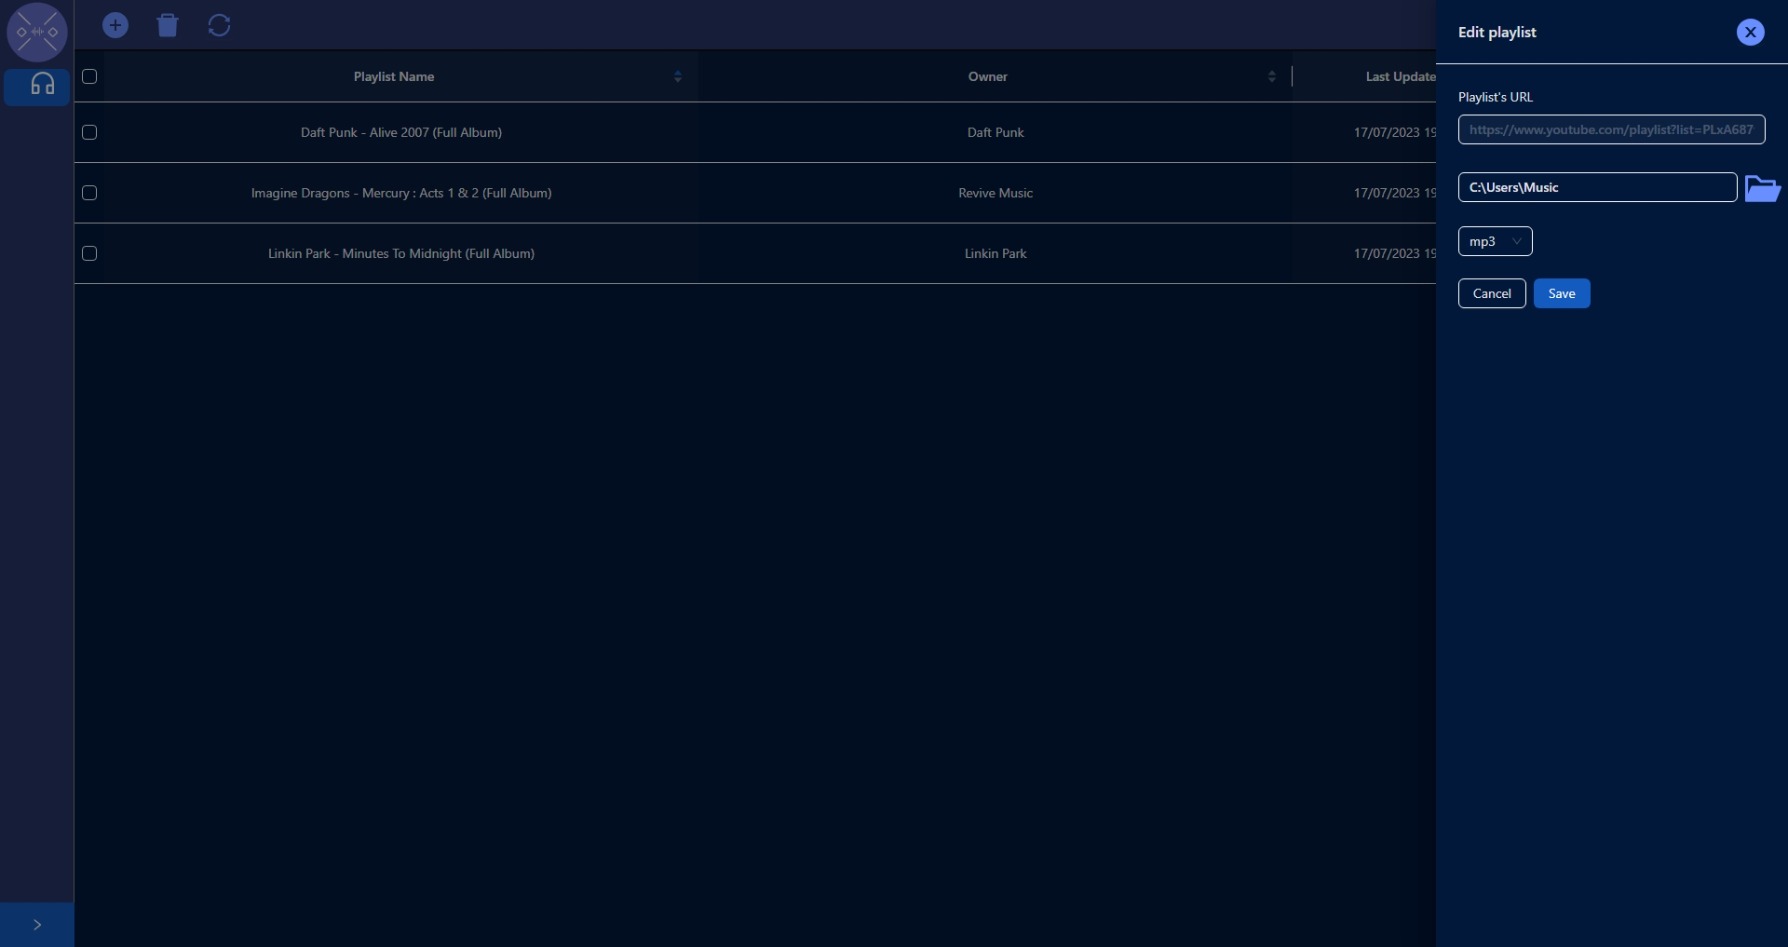Sort by Owner using its sort arrows
Screen dimensions: 1788x947
[1272, 77]
